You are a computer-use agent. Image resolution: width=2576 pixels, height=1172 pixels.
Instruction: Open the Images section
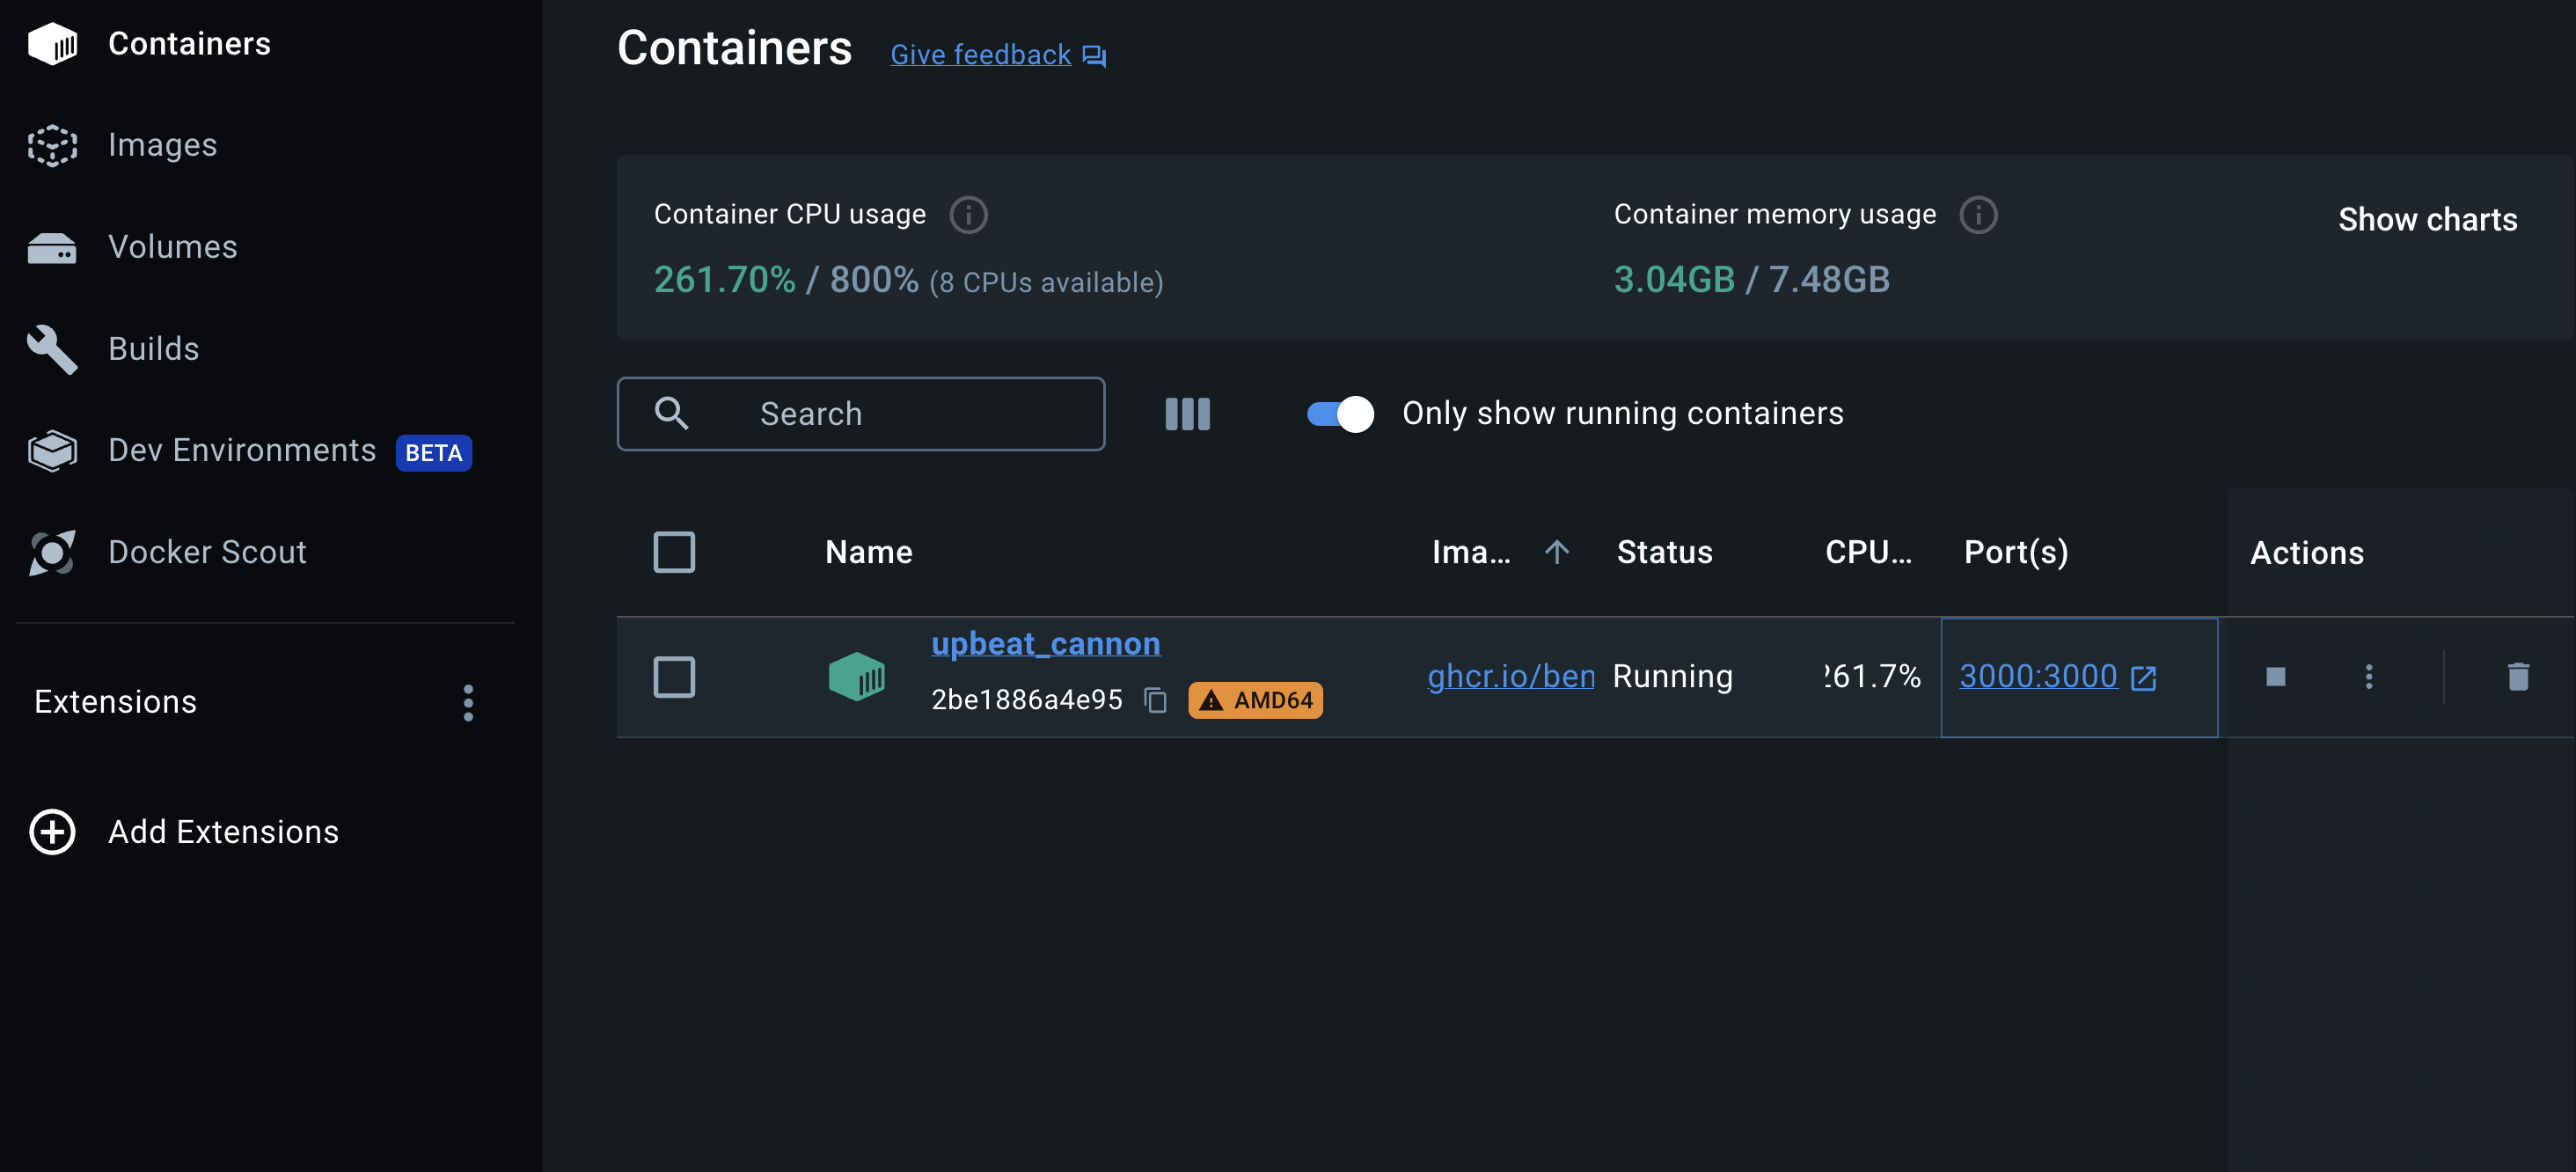[x=162, y=145]
